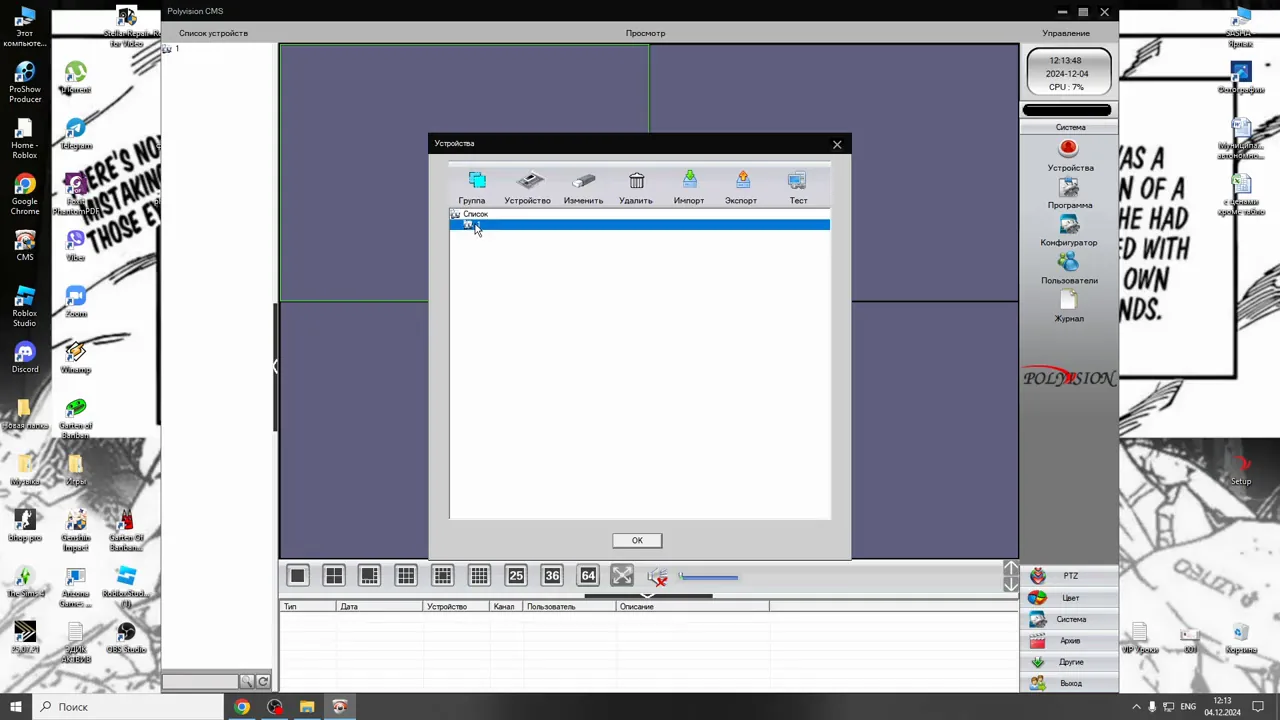Click the Экспорт icon

click(x=742, y=181)
